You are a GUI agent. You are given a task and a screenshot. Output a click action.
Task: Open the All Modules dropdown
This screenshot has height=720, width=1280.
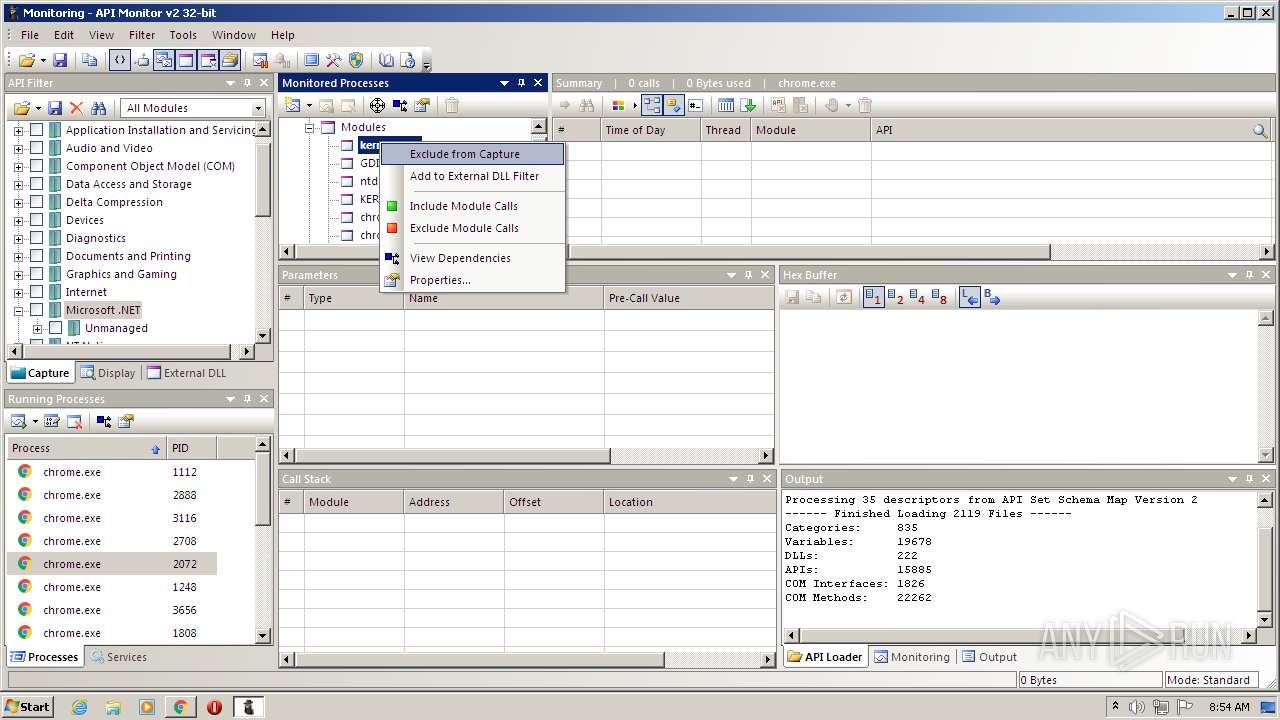tap(258, 108)
